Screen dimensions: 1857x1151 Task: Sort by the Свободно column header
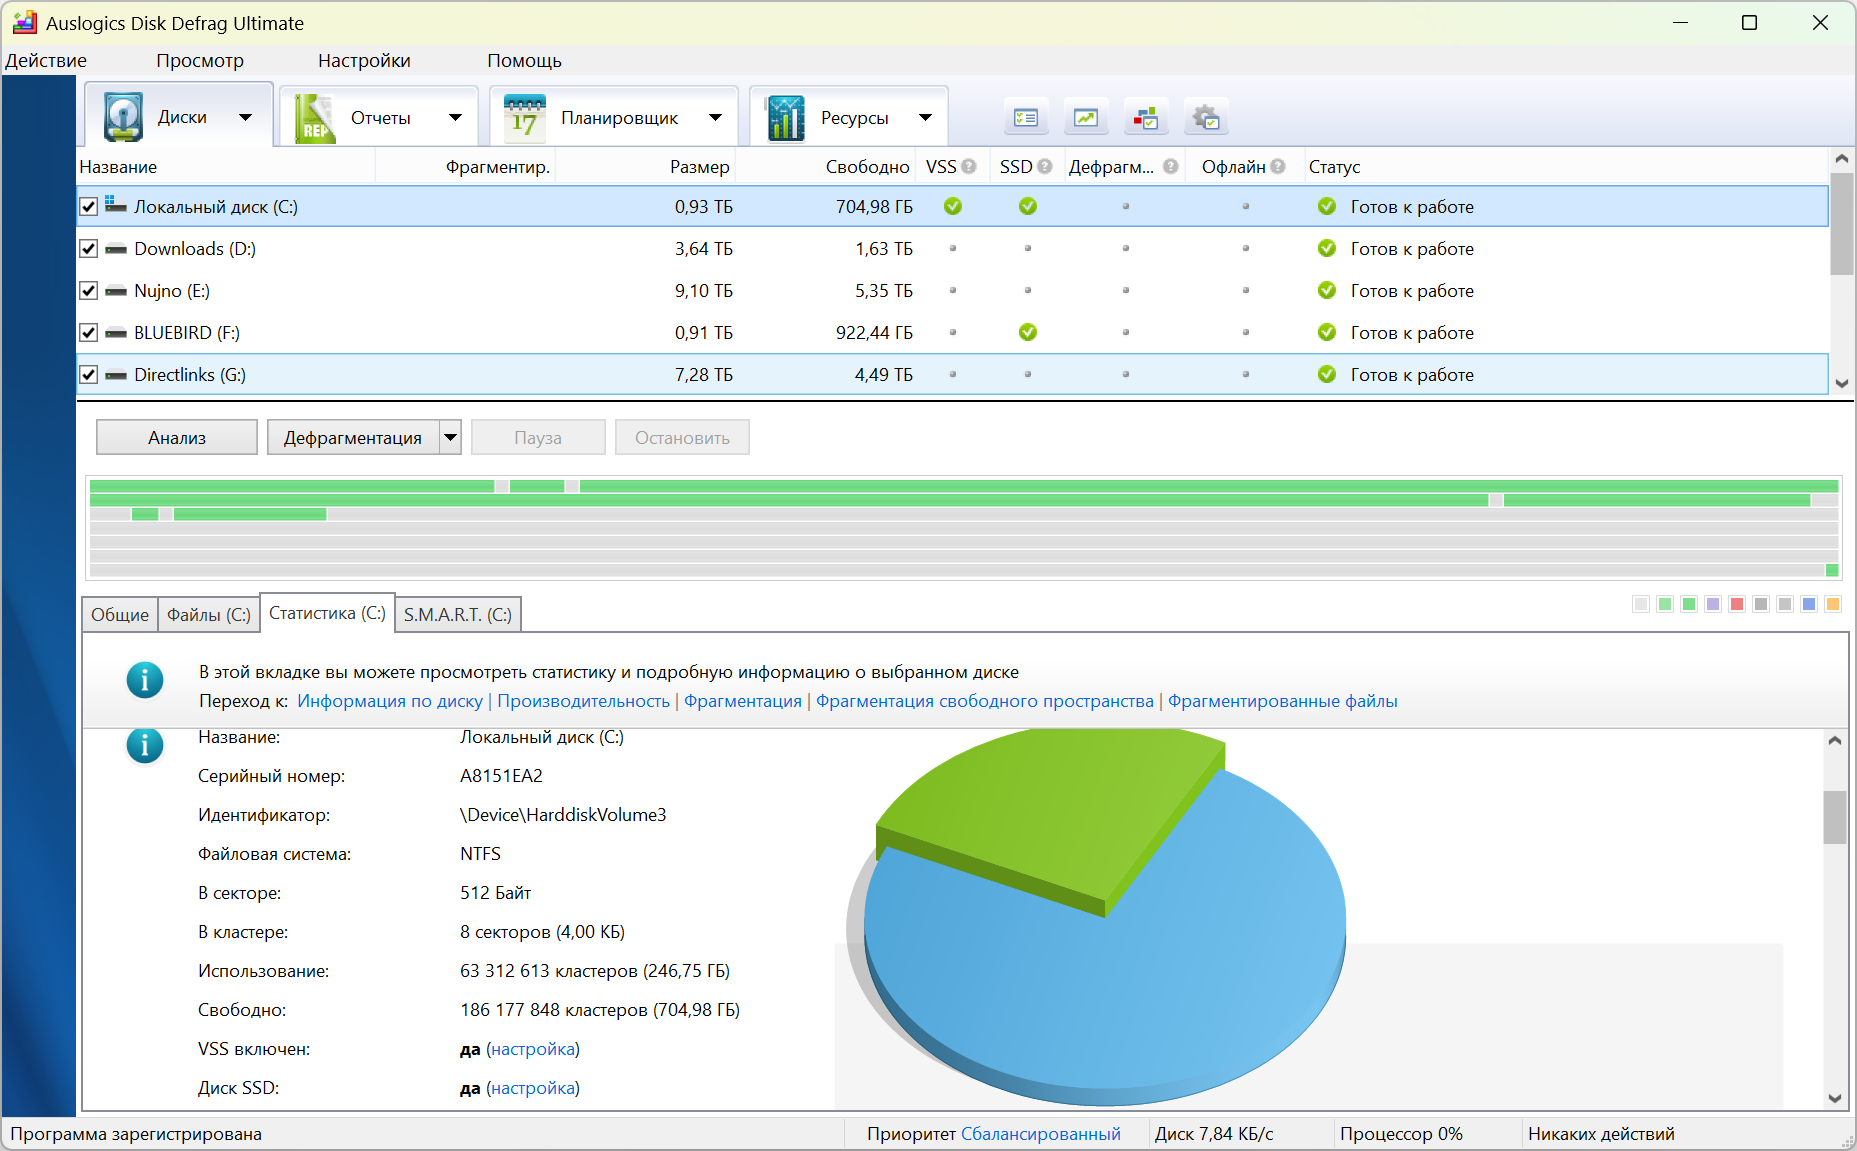825,167
